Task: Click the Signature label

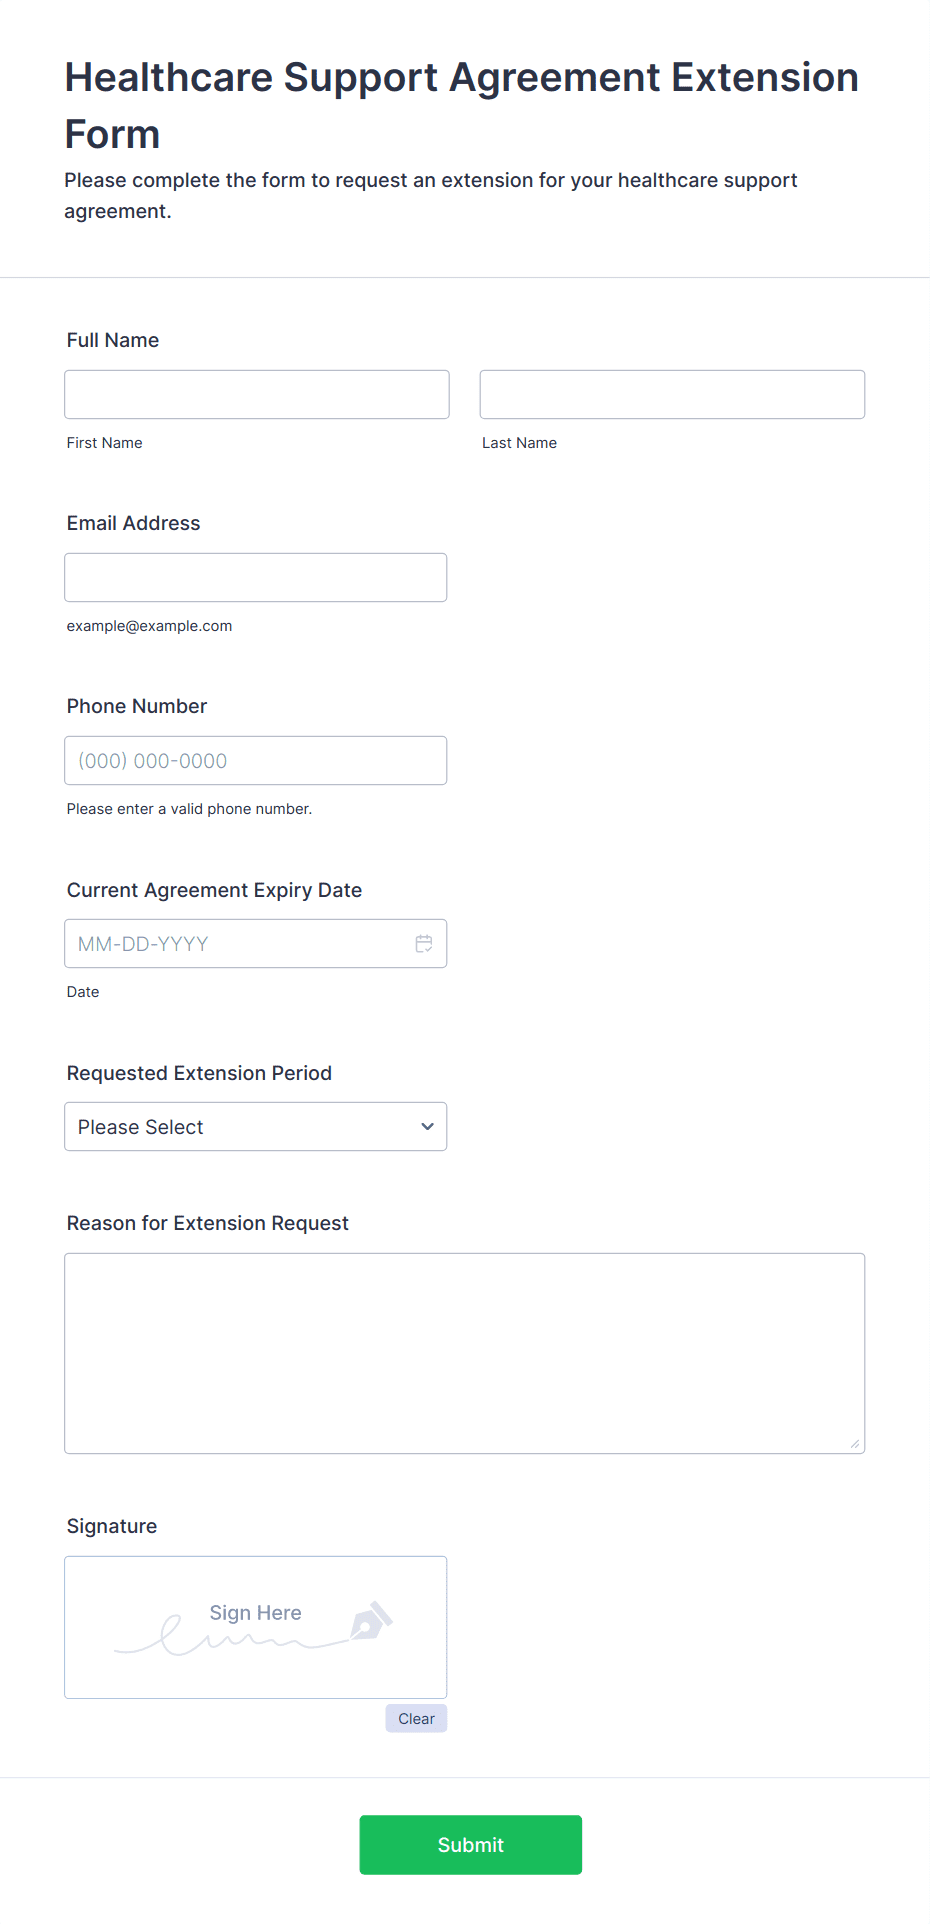Action: [112, 1526]
